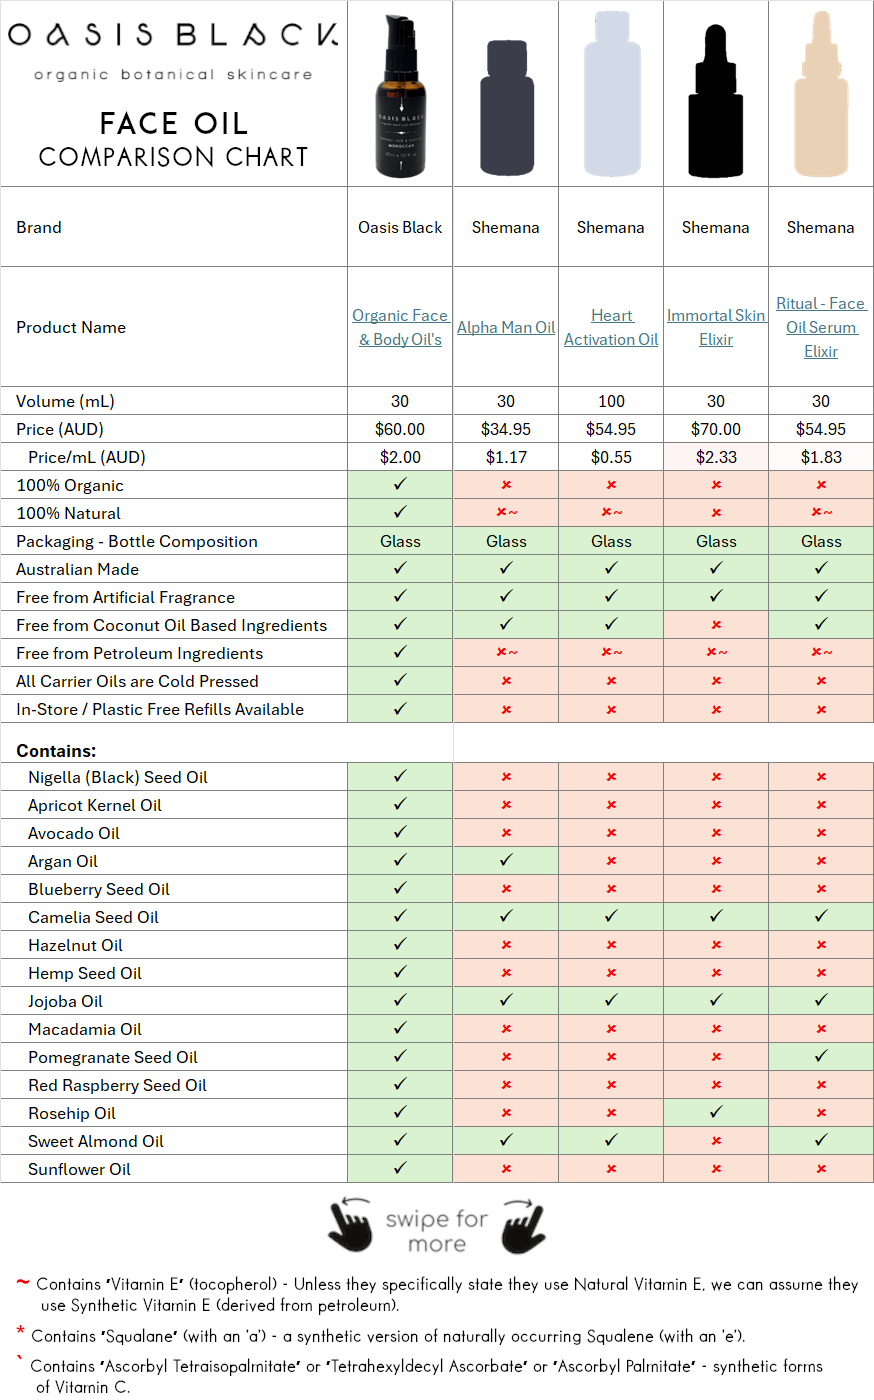This screenshot has width=874, height=1400.
Task: Click the beige dropper bottle silhouette
Action: 821,93
